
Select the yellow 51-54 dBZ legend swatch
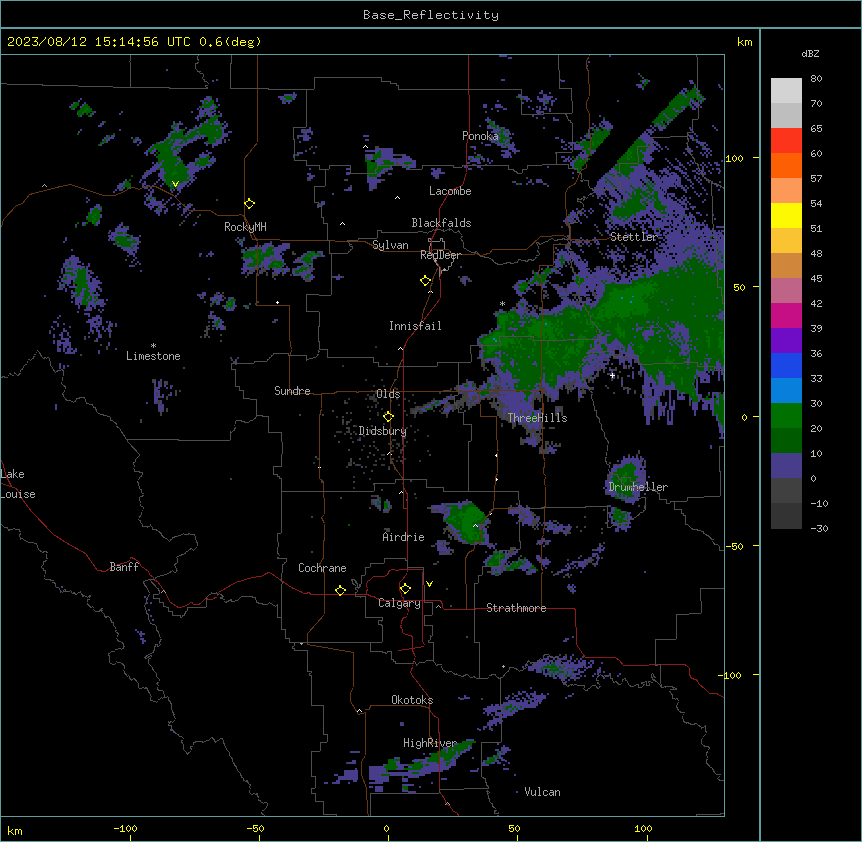[x=786, y=215]
